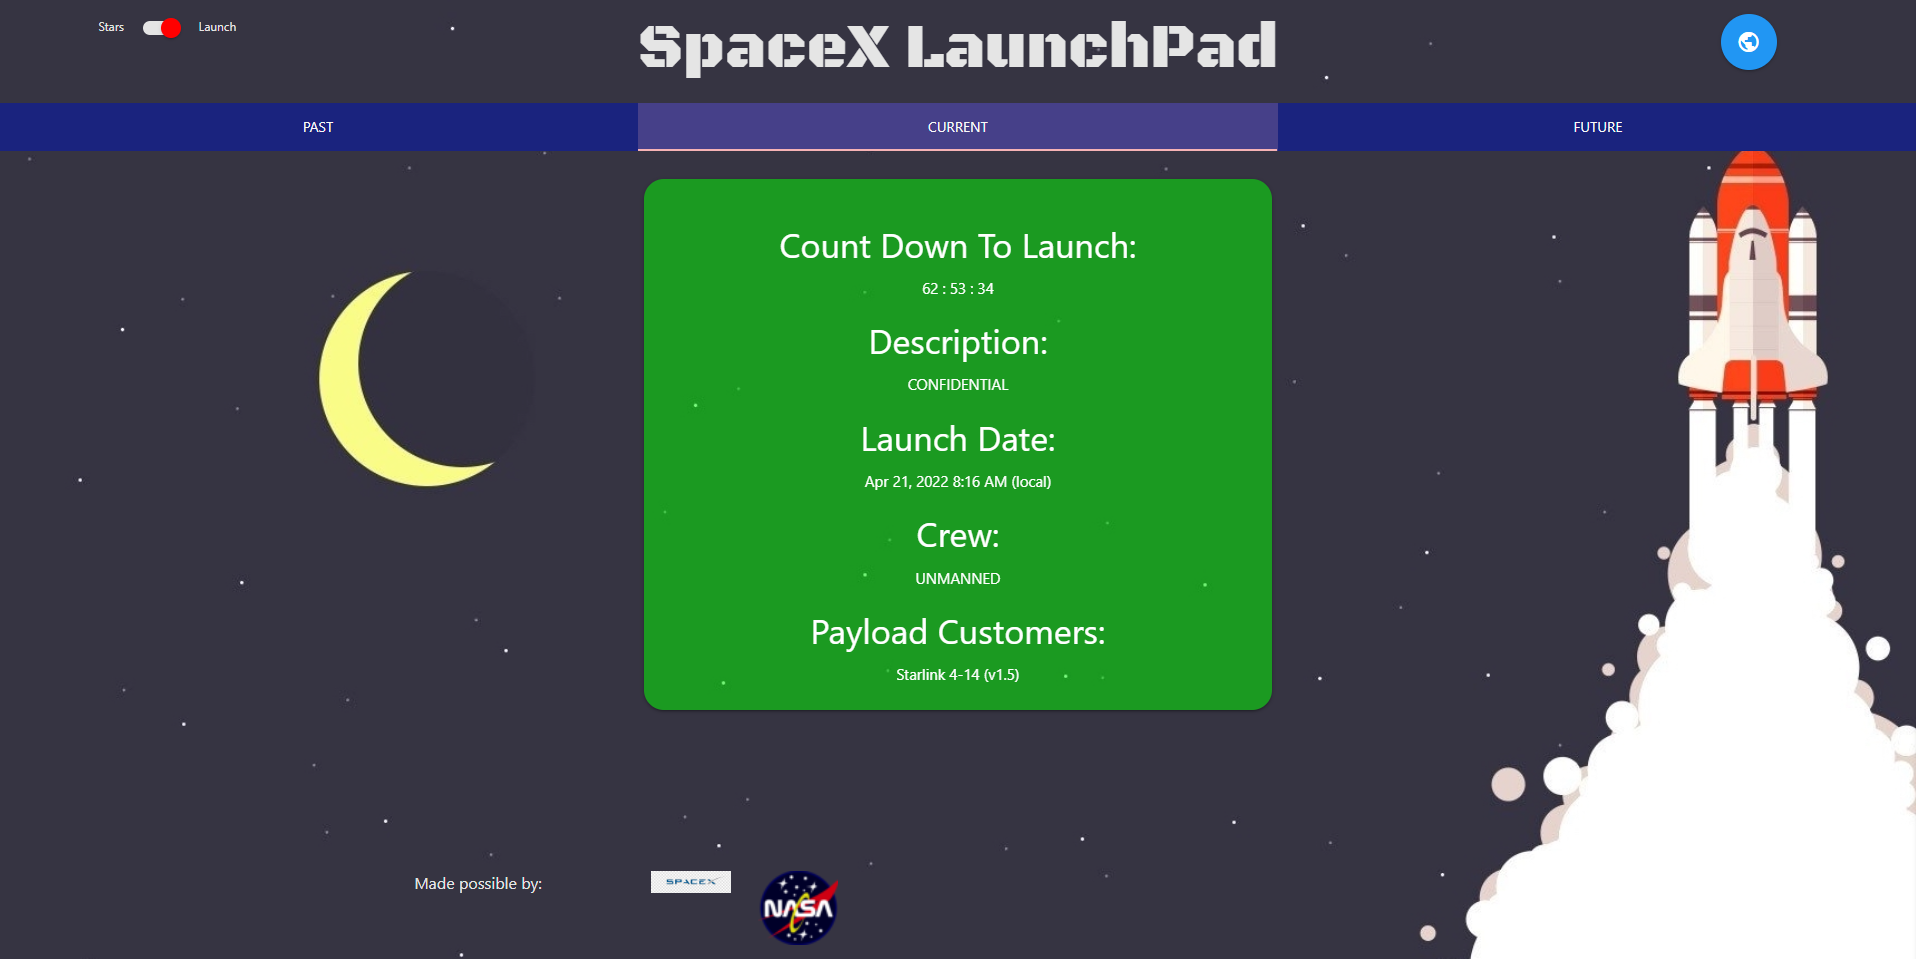The height and width of the screenshot is (959, 1916).
Task: Click the Launch Date heading
Action: pyautogui.click(x=957, y=440)
